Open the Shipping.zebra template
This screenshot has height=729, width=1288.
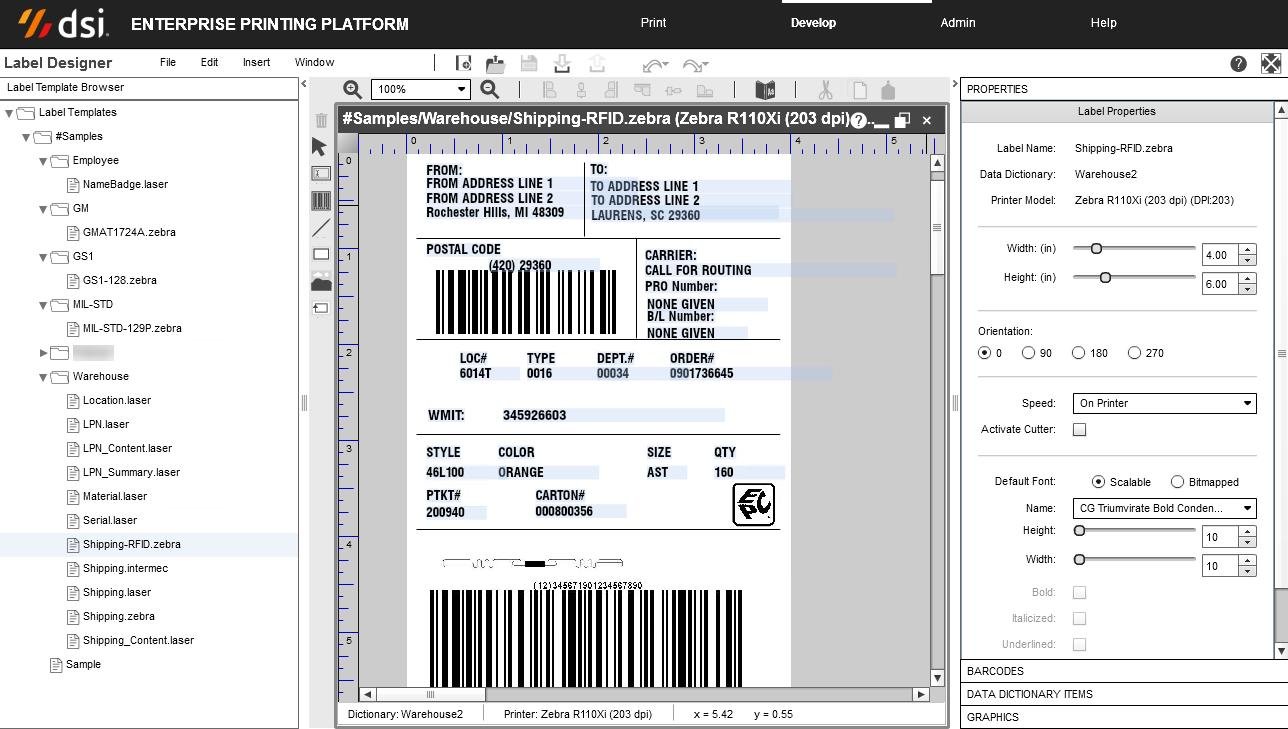(118, 616)
